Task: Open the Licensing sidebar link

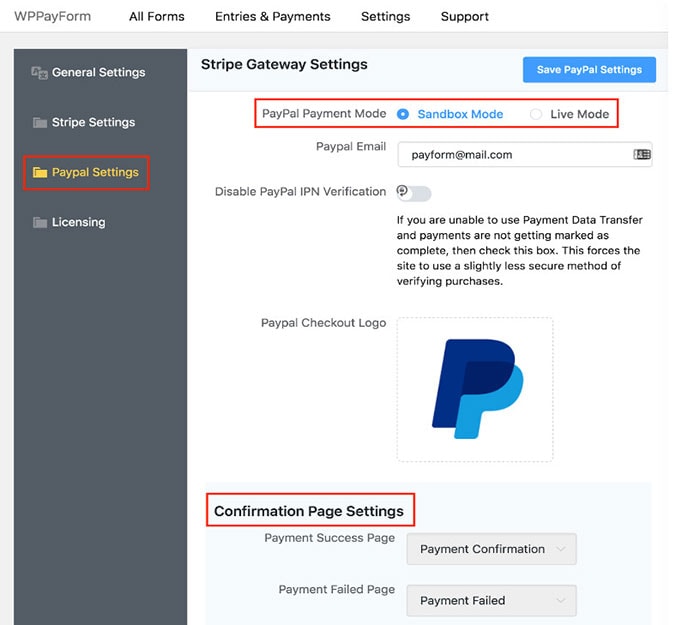Action: tap(78, 223)
